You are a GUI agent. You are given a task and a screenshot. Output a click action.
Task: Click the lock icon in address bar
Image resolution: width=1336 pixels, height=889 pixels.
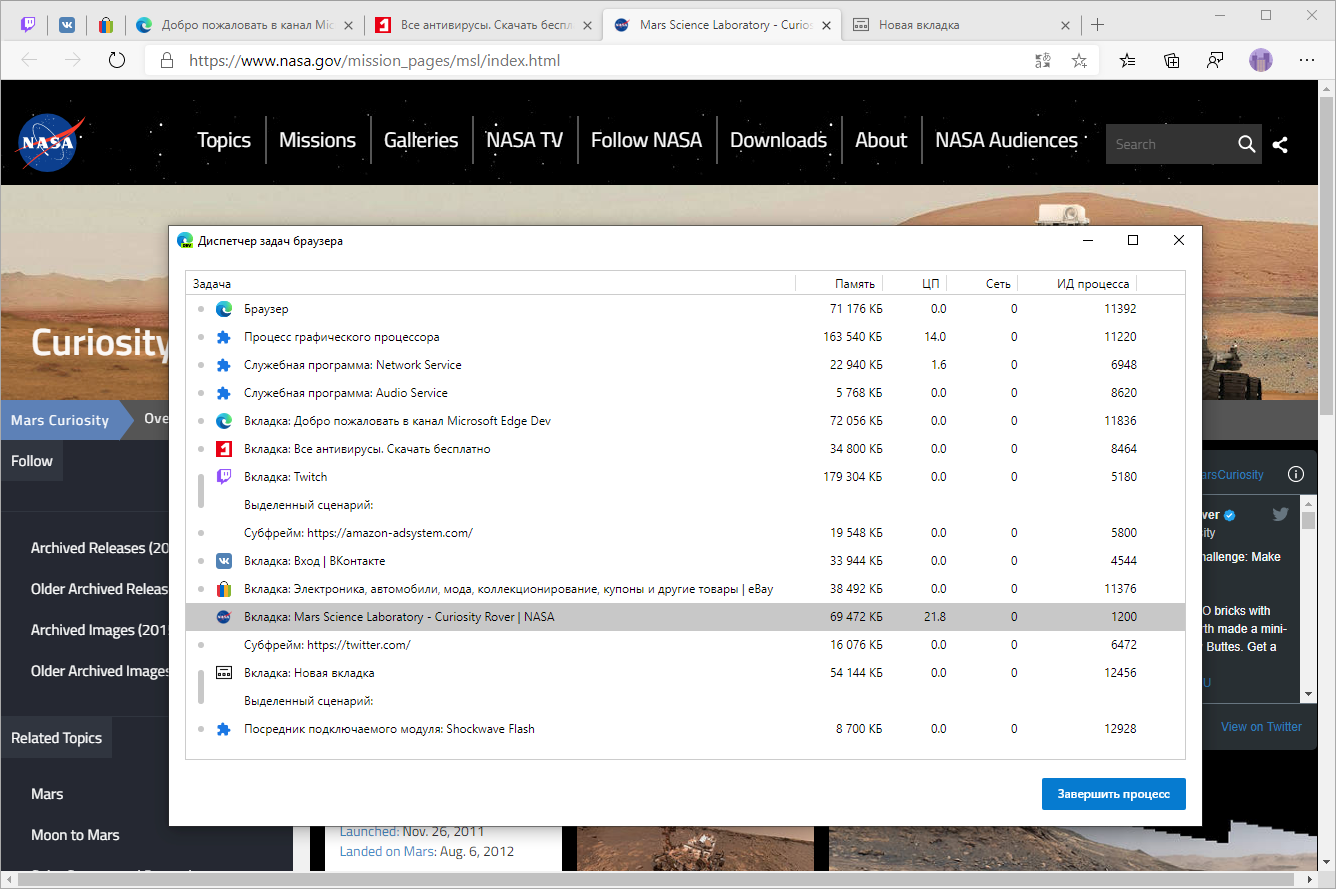(166, 61)
